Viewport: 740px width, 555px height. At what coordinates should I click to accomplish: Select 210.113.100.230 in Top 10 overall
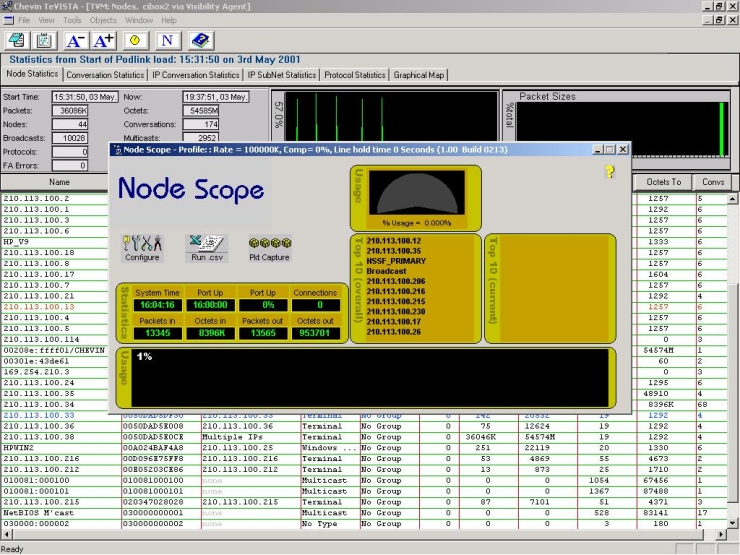395,311
